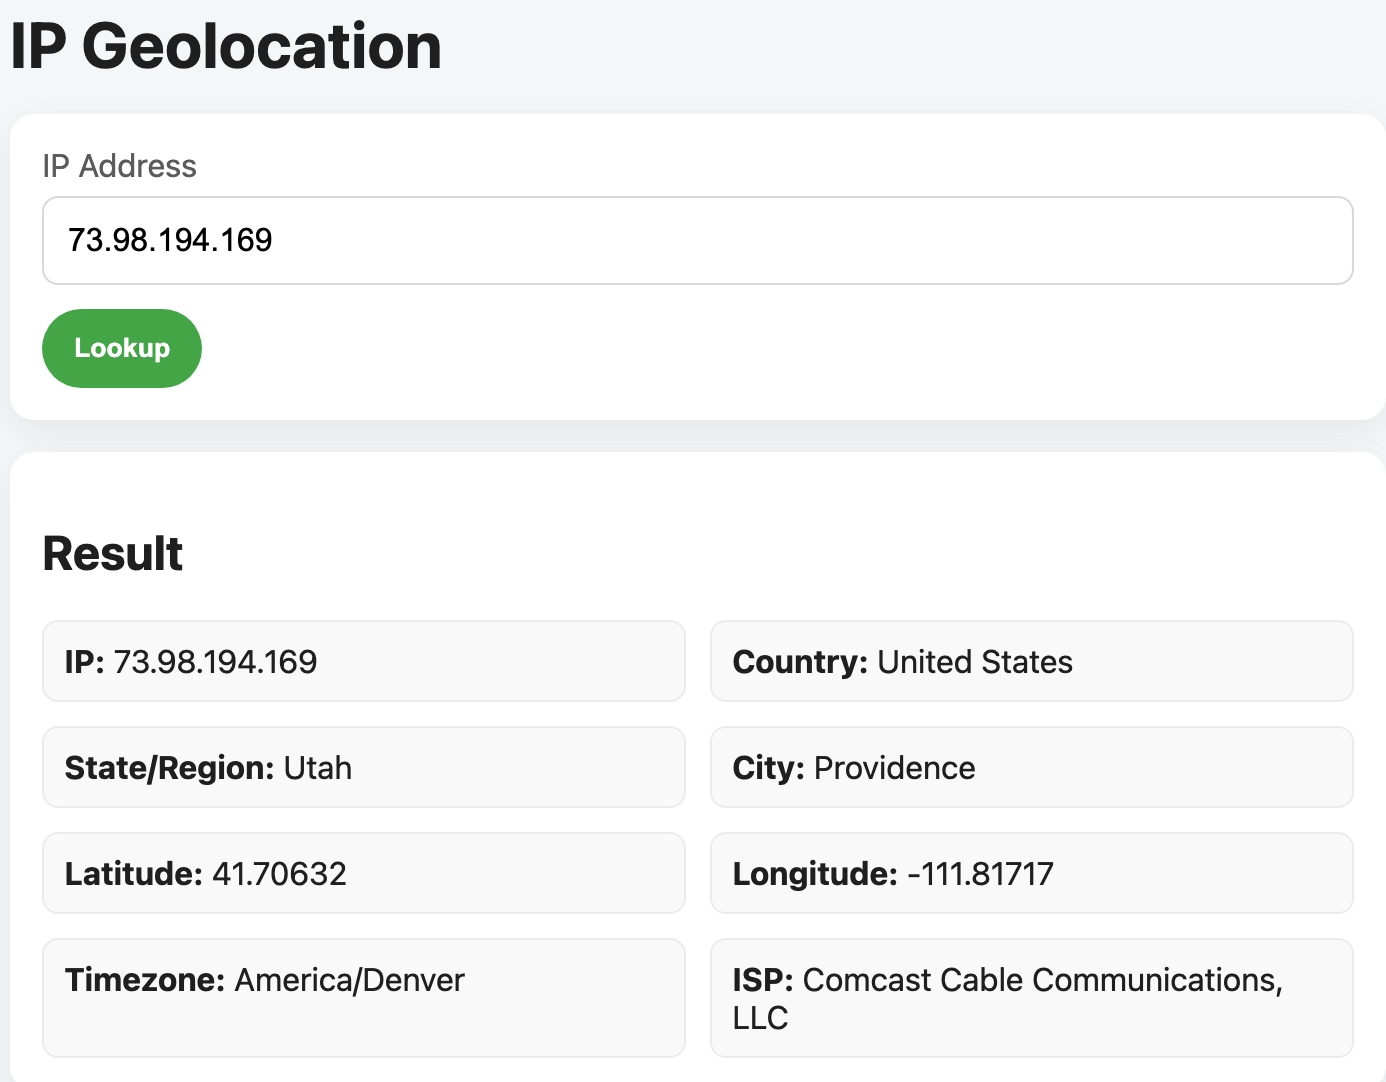
Task: Select the Utah text in State/Region
Action: [317, 768]
